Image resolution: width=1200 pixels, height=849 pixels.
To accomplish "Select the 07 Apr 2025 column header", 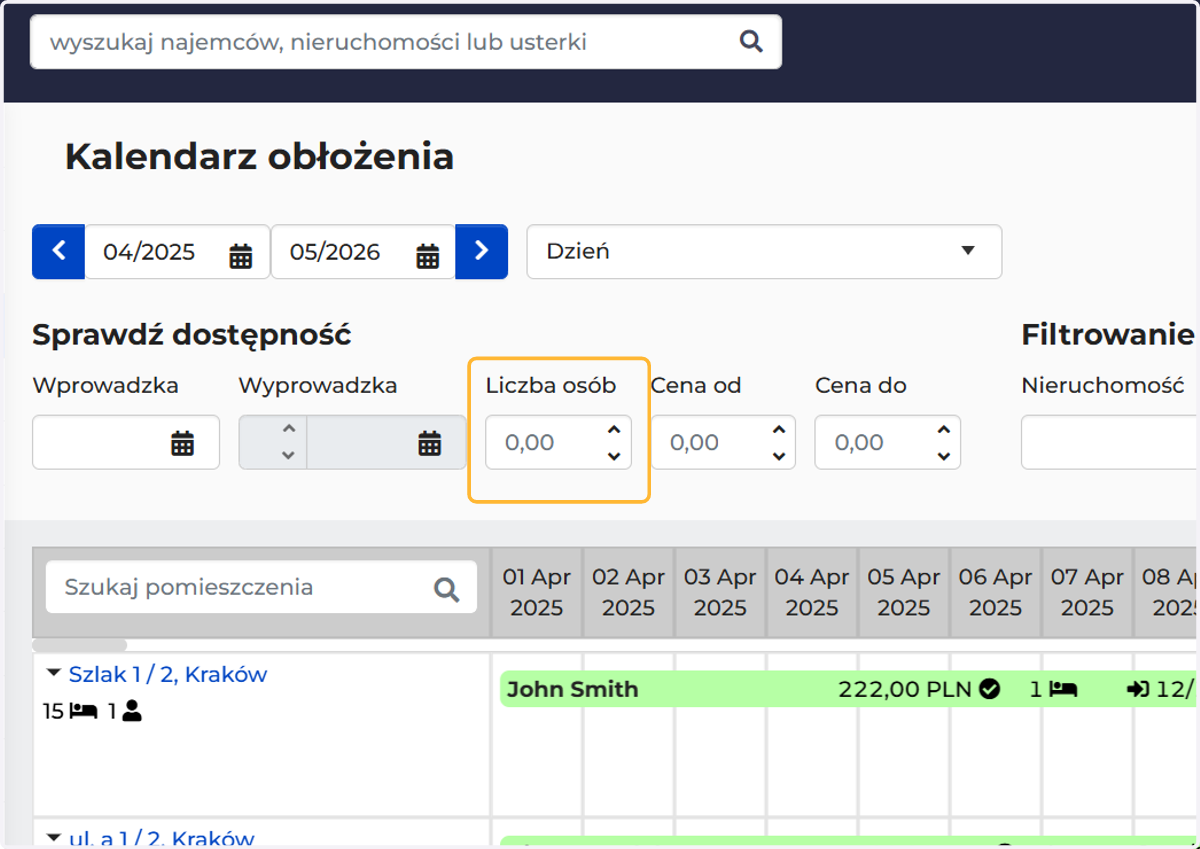I will pyautogui.click(x=1087, y=592).
